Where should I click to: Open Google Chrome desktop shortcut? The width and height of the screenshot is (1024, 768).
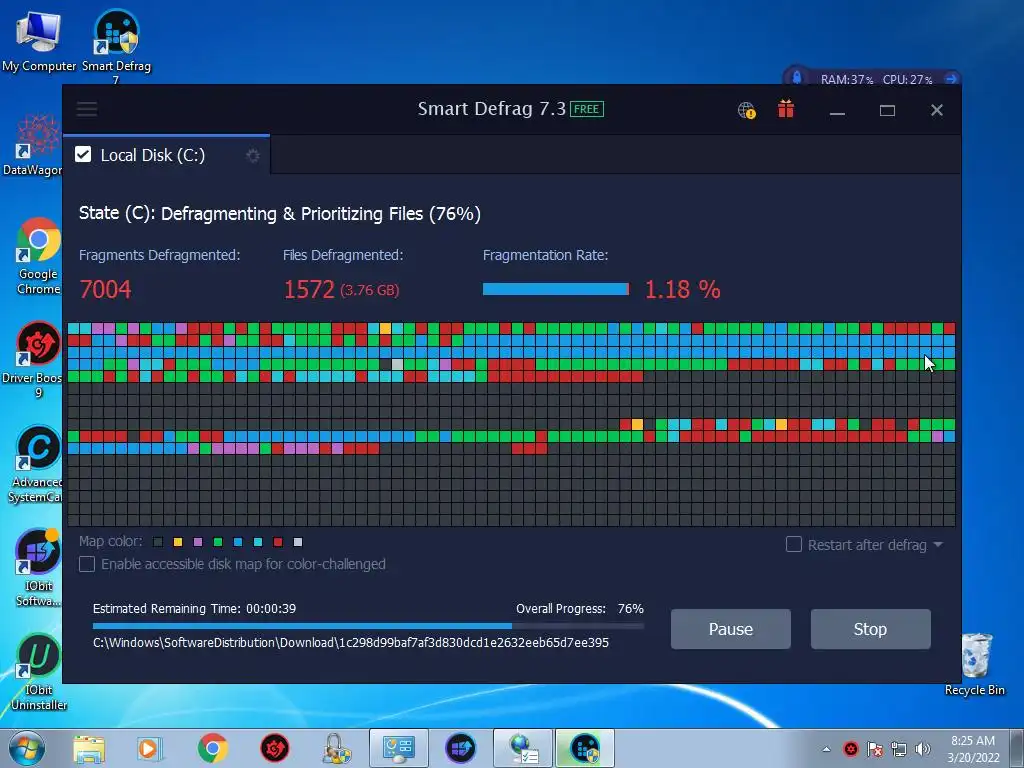38,256
